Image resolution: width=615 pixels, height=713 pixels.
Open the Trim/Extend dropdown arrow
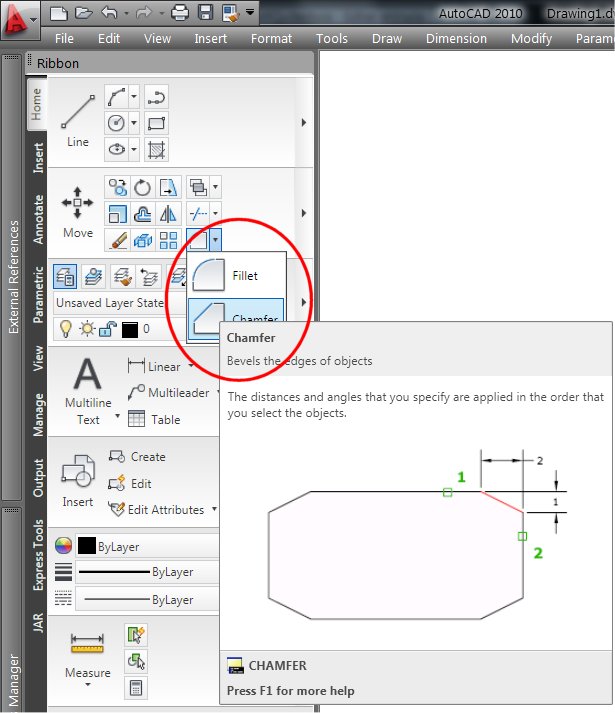pos(216,213)
